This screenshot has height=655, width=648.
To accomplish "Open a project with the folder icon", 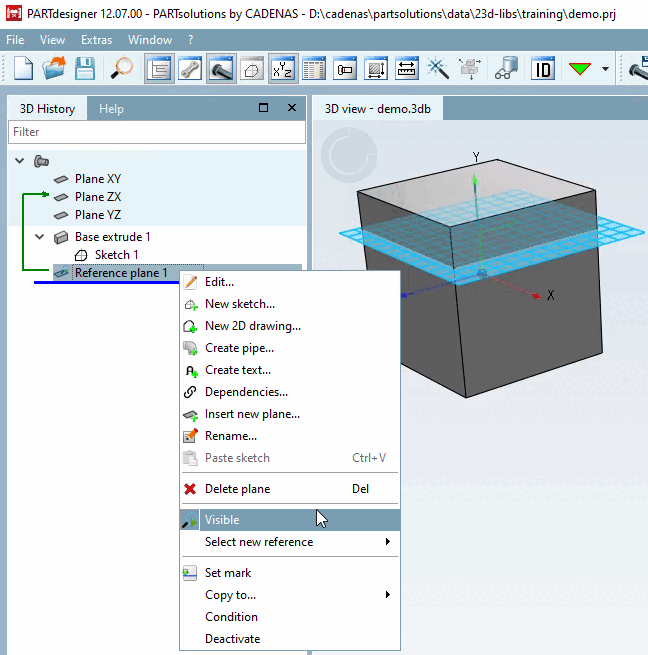I will click(x=54, y=69).
